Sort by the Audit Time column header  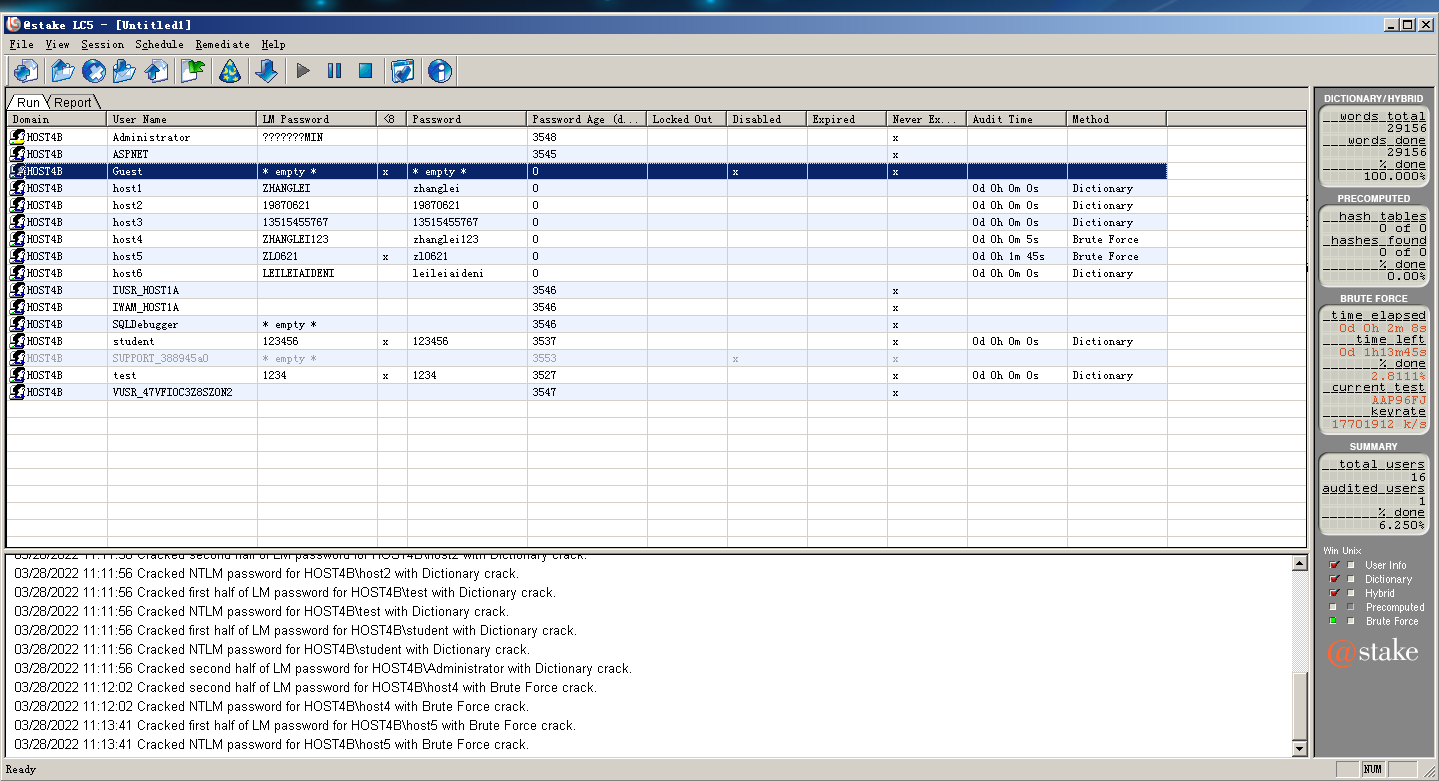1017,119
